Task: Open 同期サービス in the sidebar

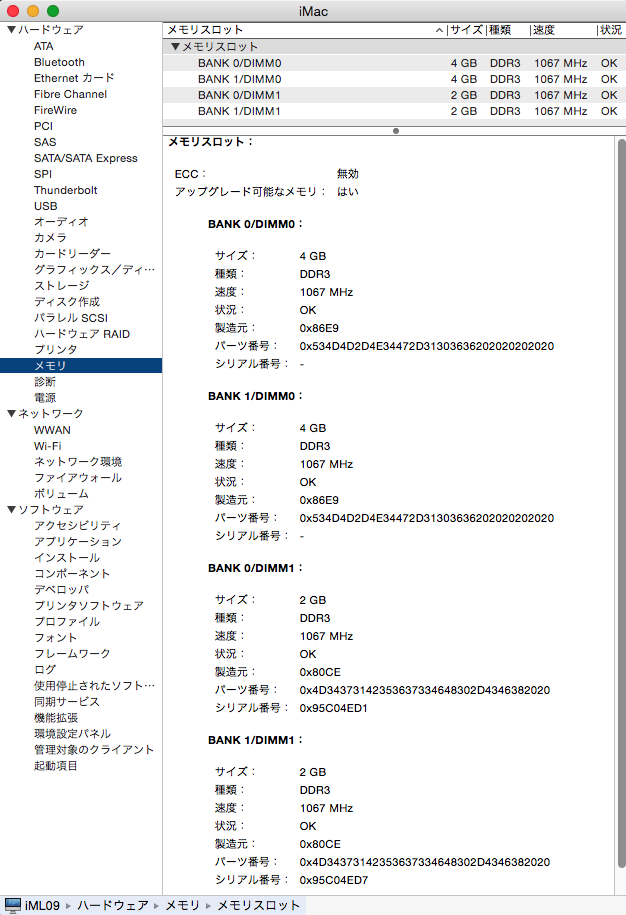Action: [x=67, y=701]
